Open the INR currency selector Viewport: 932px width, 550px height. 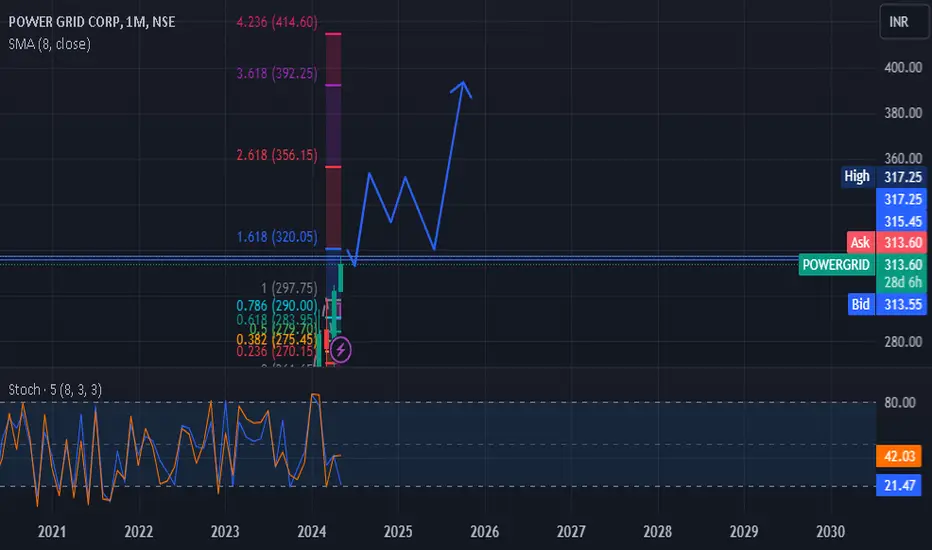903,22
